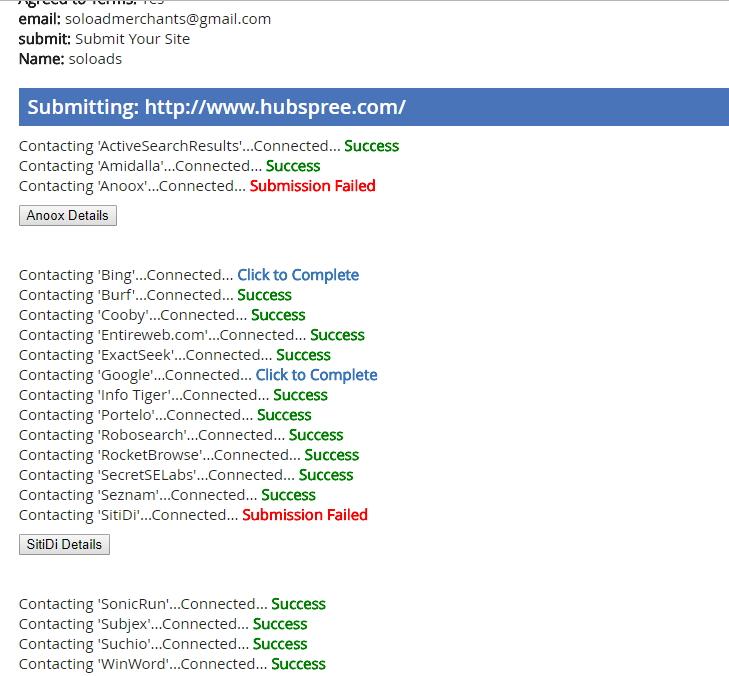The image size is (729, 676).
Task: Click Success status for ExactSeek
Action: [x=304, y=355]
